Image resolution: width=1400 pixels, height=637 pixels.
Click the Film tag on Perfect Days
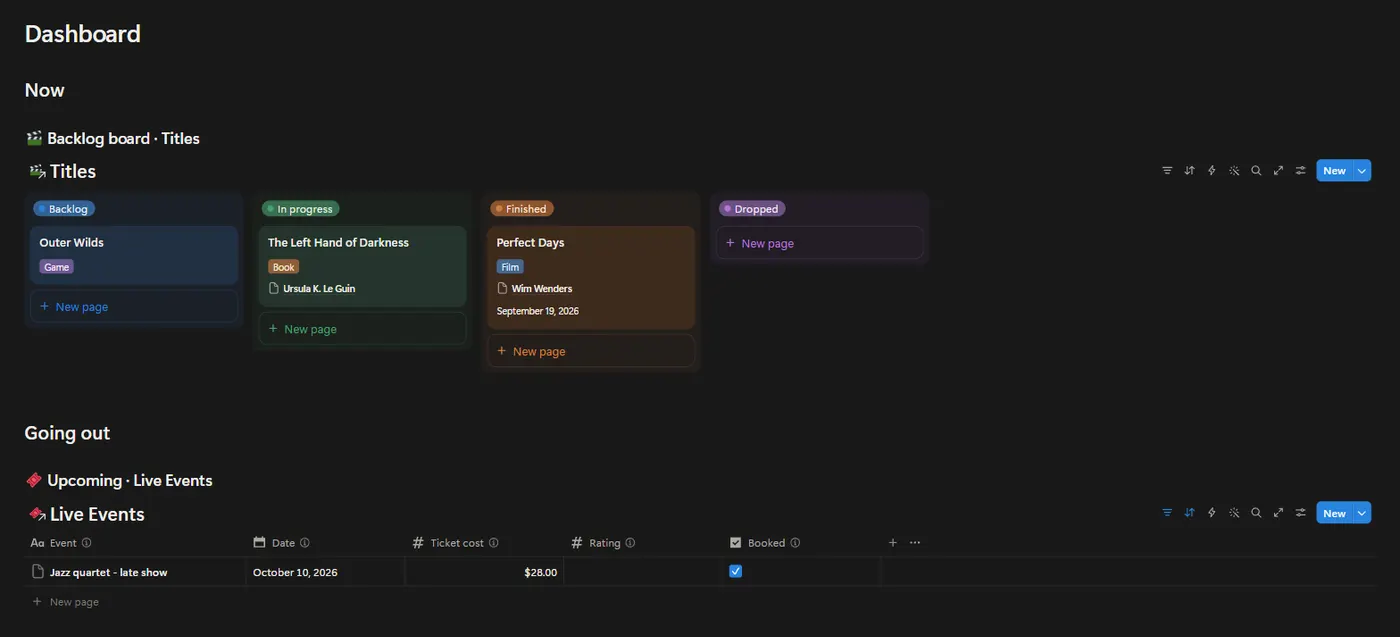point(510,267)
